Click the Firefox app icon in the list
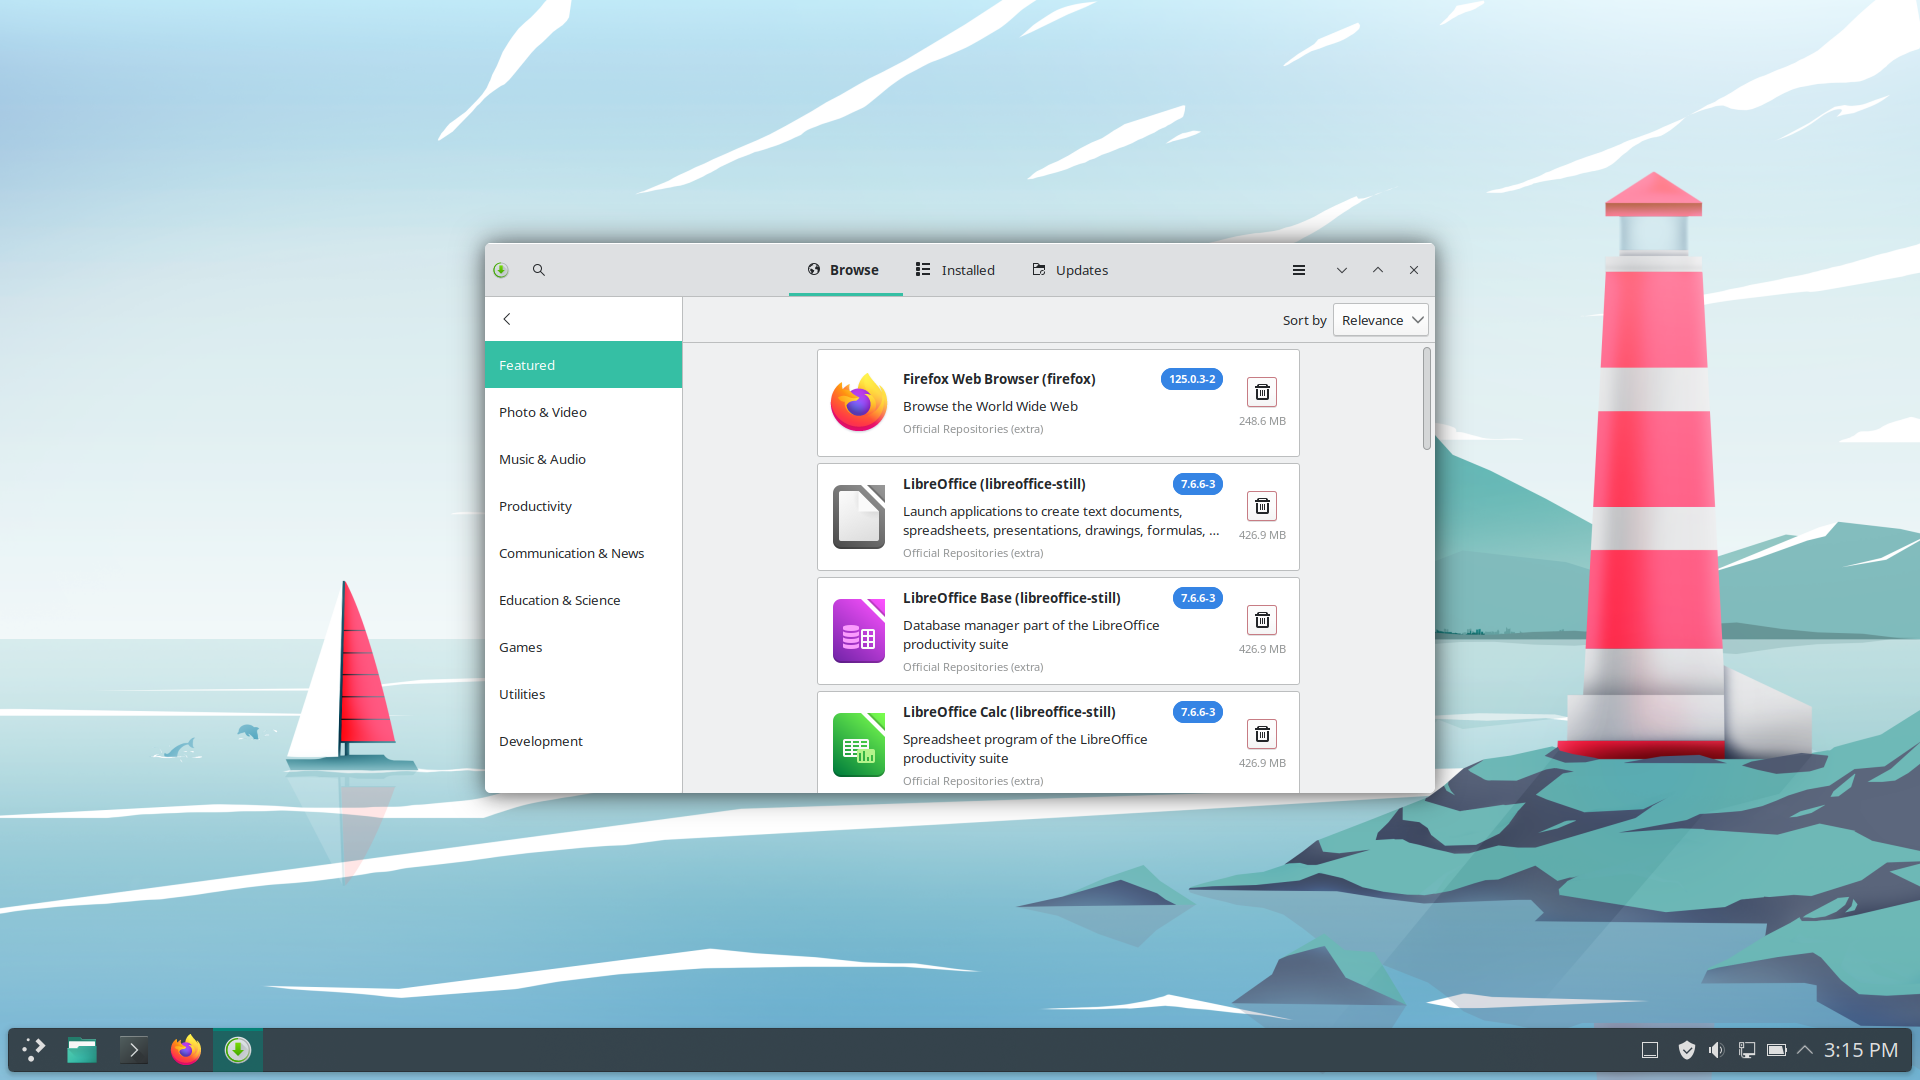 point(859,403)
